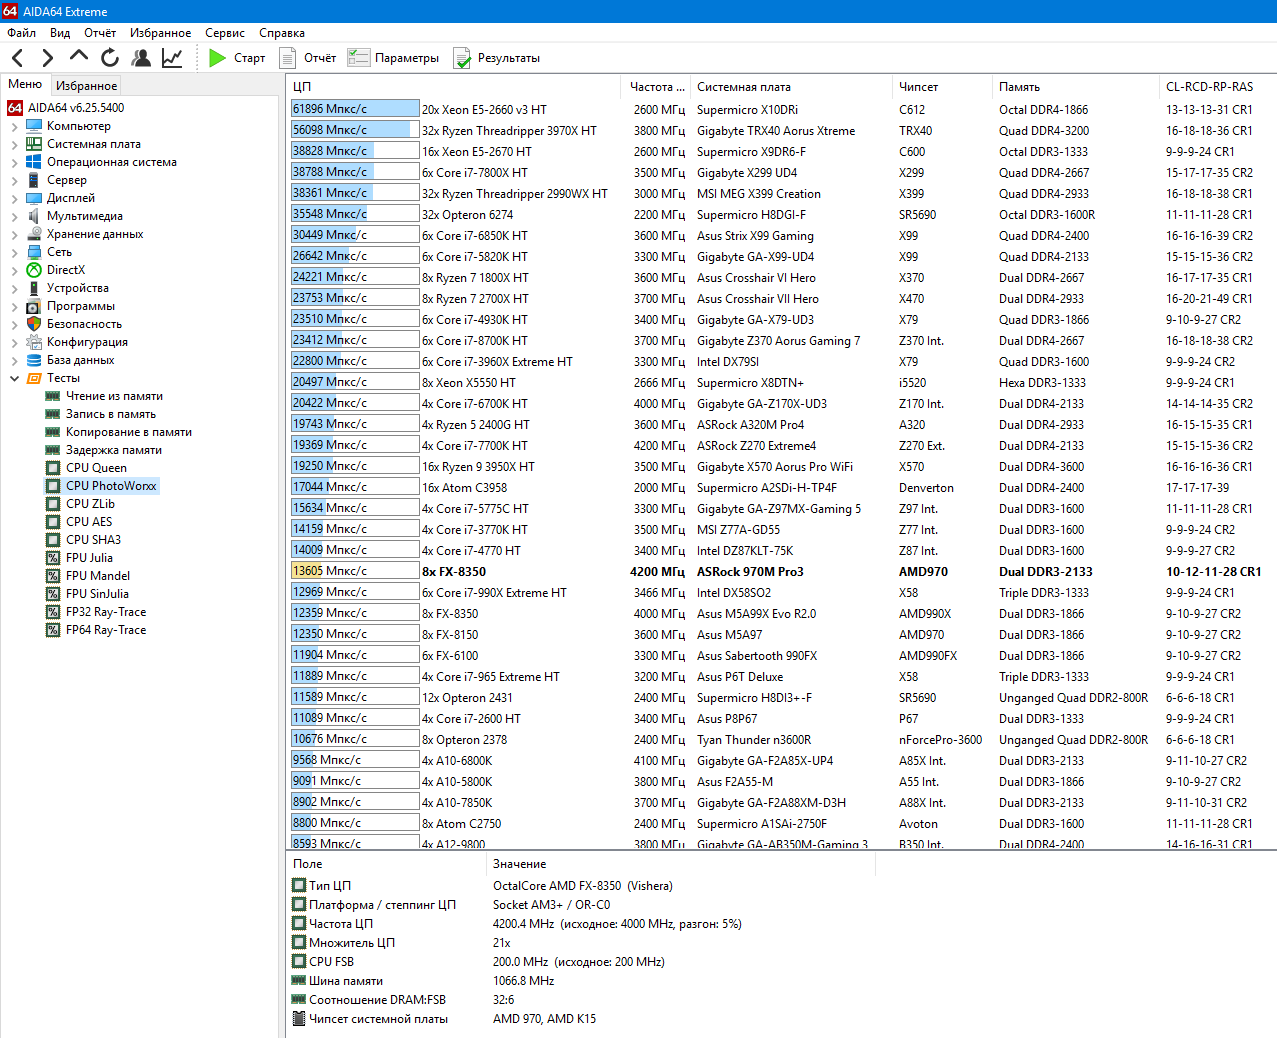Screen dimensions: 1277x1038
Task: Select CPU SHA3 benchmark icon
Action: (x=53, y=540)
